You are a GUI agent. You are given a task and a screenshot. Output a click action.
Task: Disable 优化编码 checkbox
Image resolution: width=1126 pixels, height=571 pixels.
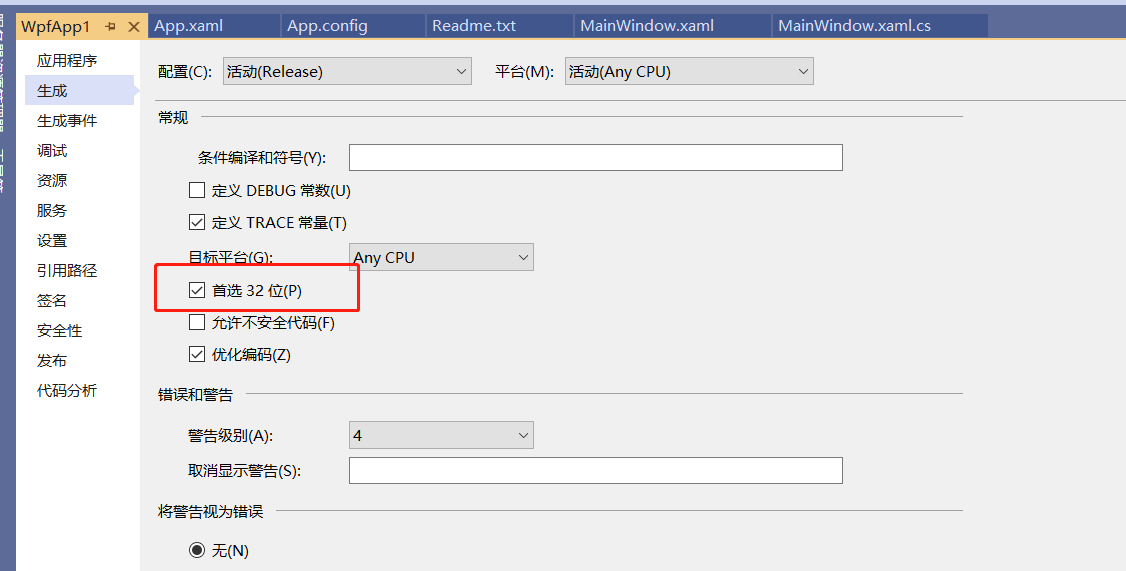click(197, 355)
